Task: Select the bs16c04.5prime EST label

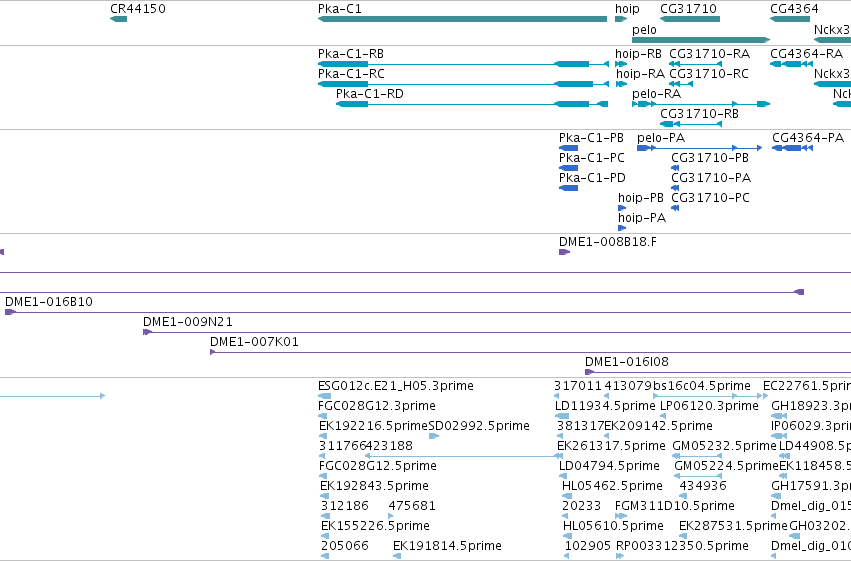Action: click(x=701, y=386)
